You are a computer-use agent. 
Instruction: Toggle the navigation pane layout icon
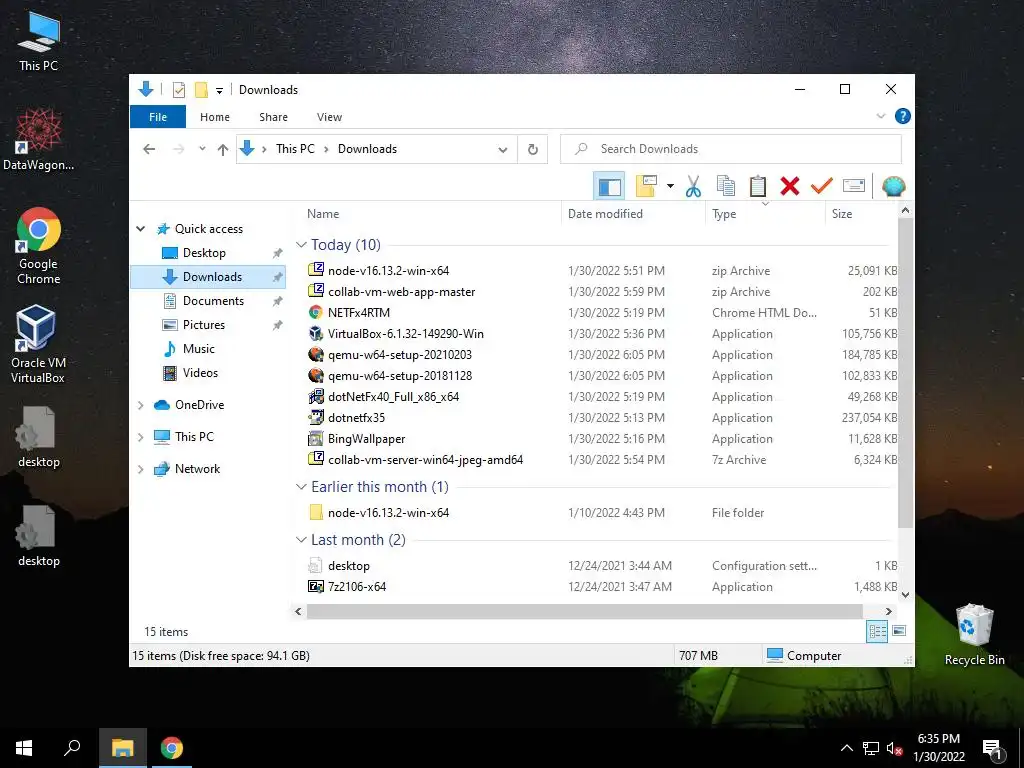[x=609, y=187]
